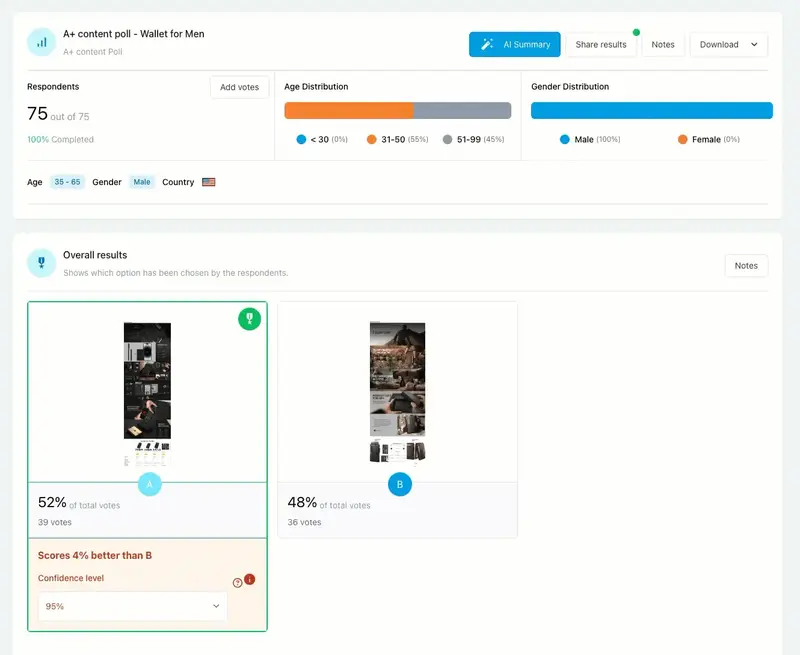Click the Male legend dot
The image size is (800, 655).
[564, 139]
